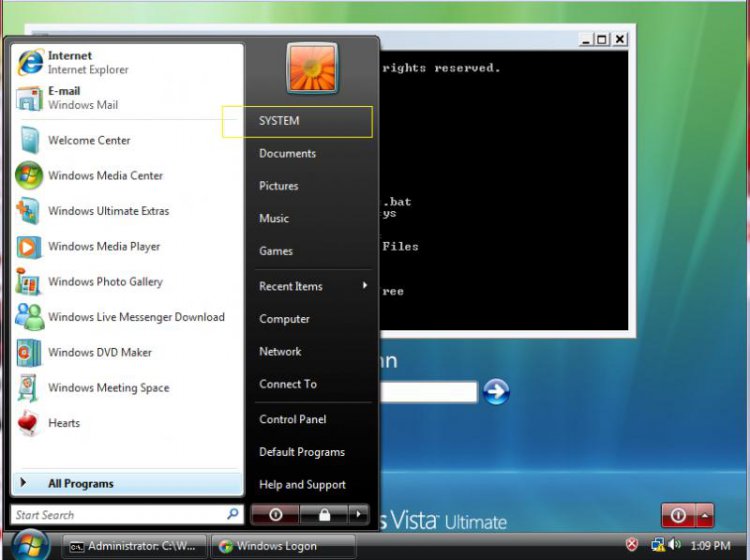
Task: Lock the computer with padlock button
Action: [x=324, y=515]
